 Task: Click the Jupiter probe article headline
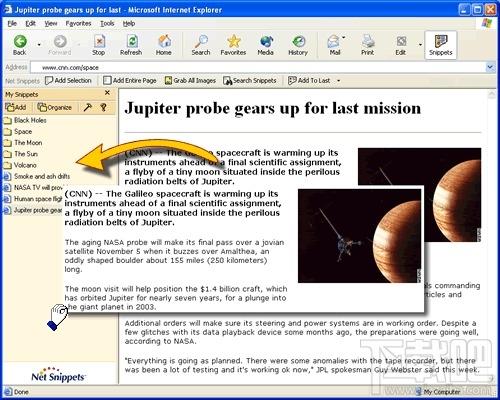(x=272, y=109)
